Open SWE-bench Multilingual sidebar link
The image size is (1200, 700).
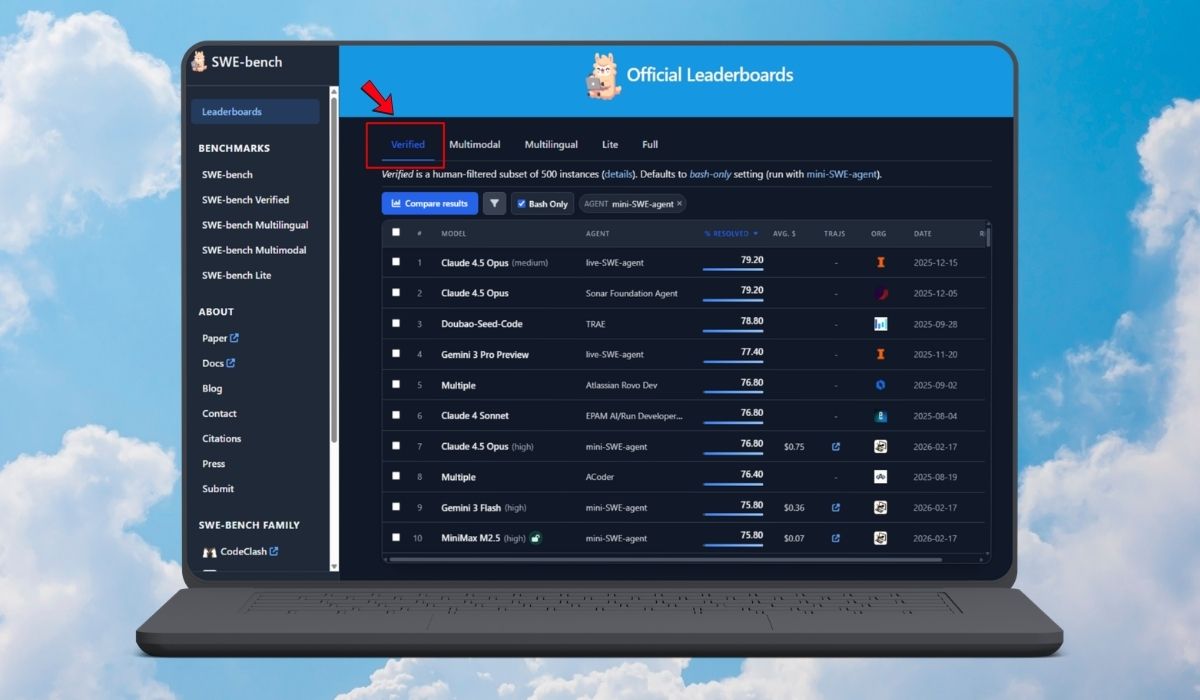pyautogui.click(x=255, y=225)
